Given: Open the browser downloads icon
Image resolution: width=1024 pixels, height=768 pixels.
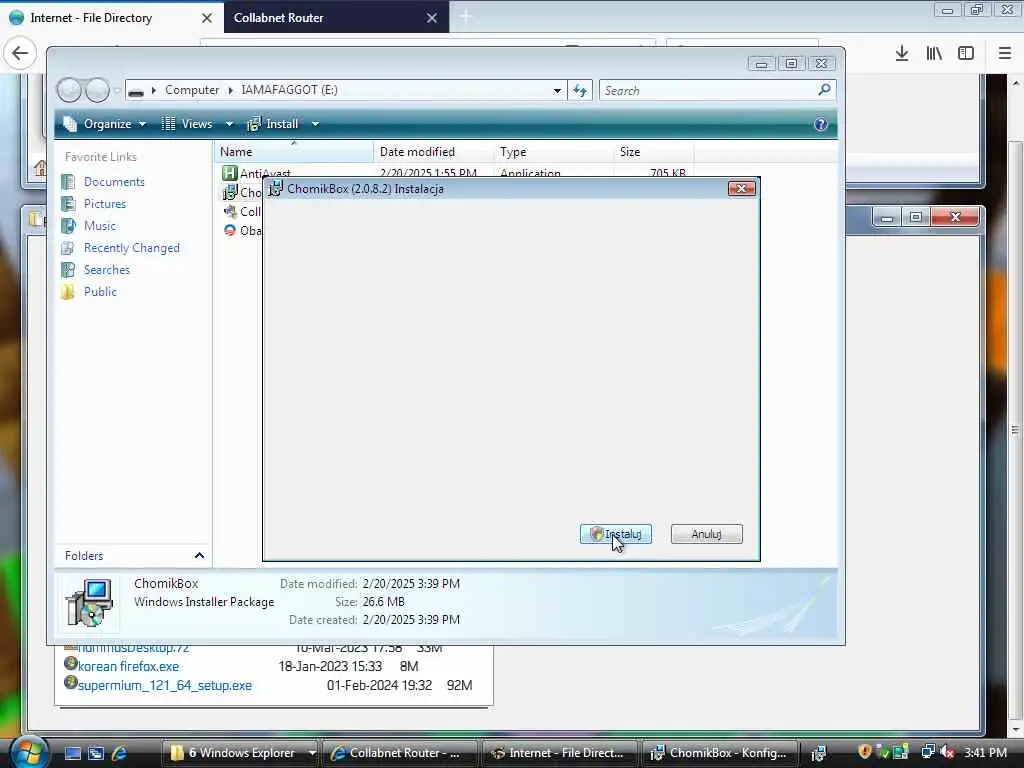Looking at the screenshot, I should pyautogui.click(x=901, y=53).
